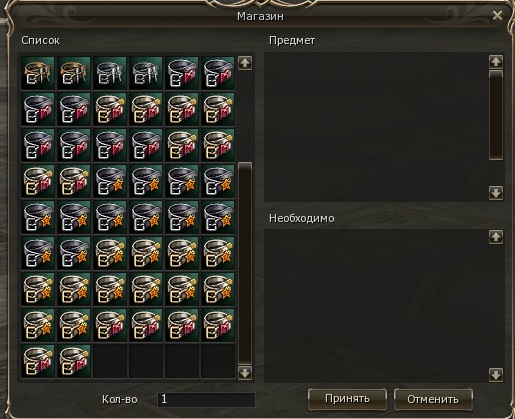Click the item list scroll down arrow
This screenshot has width=515, height=419.
click(x=245, y=372)
